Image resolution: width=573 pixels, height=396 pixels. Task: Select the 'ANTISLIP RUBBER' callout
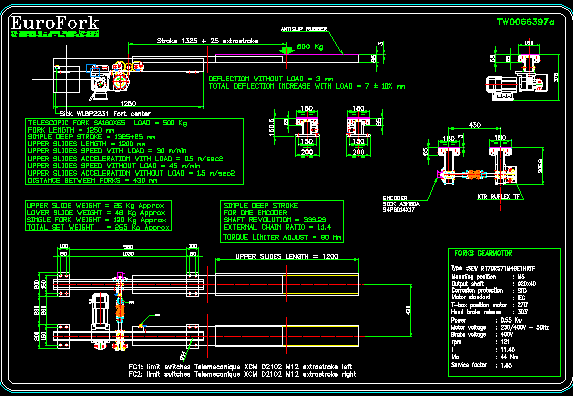point(304,29)
